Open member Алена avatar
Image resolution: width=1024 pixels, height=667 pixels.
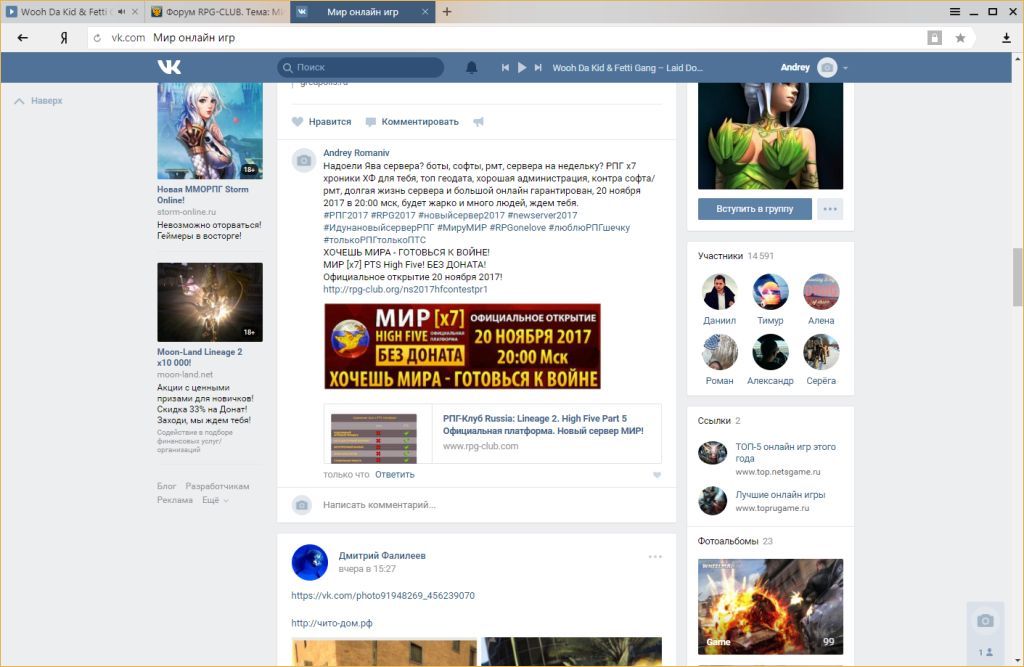click(x=821, y=291)
